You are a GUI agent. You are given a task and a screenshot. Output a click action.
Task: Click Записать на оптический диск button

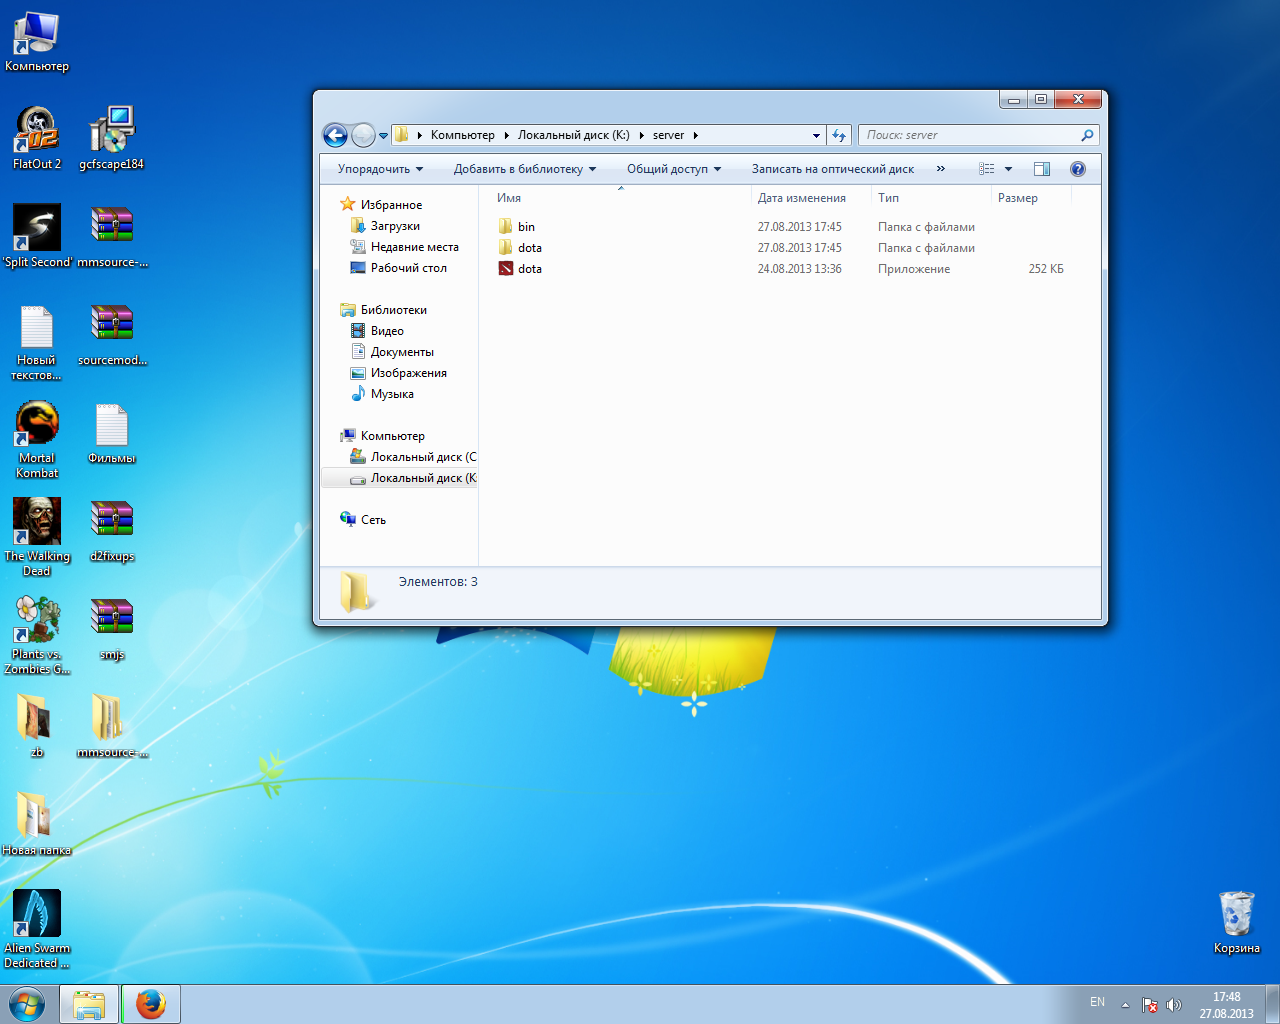[833, 169]
